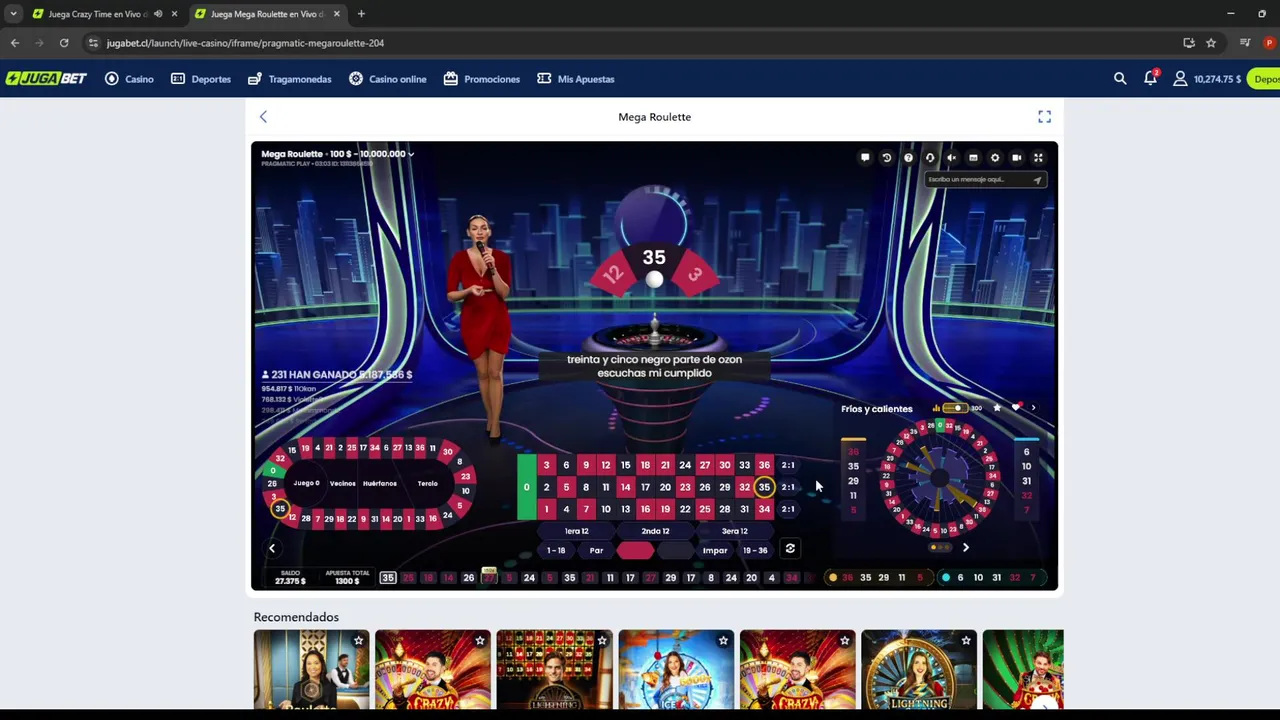Bet on 1 - 18 low numbers
Viewport: 1280px width, 720px height.
point(556,550)
